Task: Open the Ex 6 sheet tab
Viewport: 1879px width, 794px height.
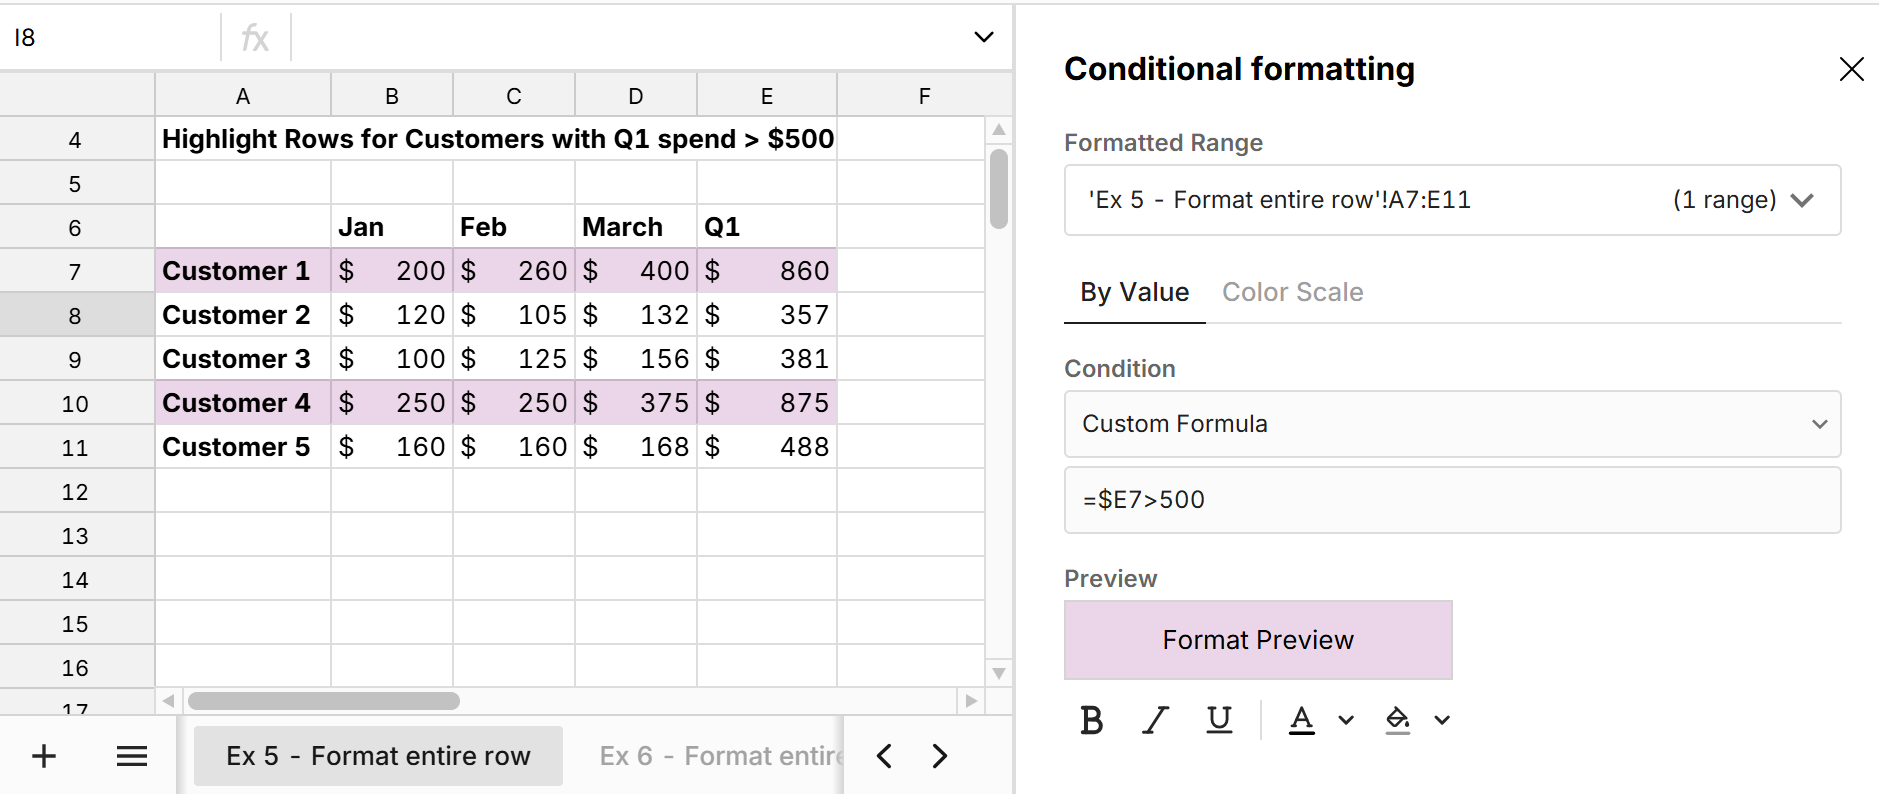Action: tap(720, 756)
